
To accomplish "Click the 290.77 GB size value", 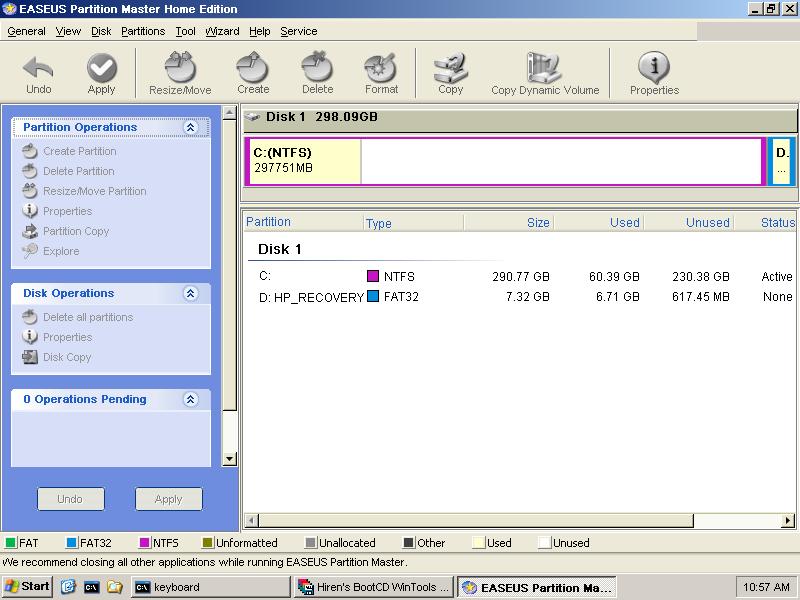I will (521, 277).
